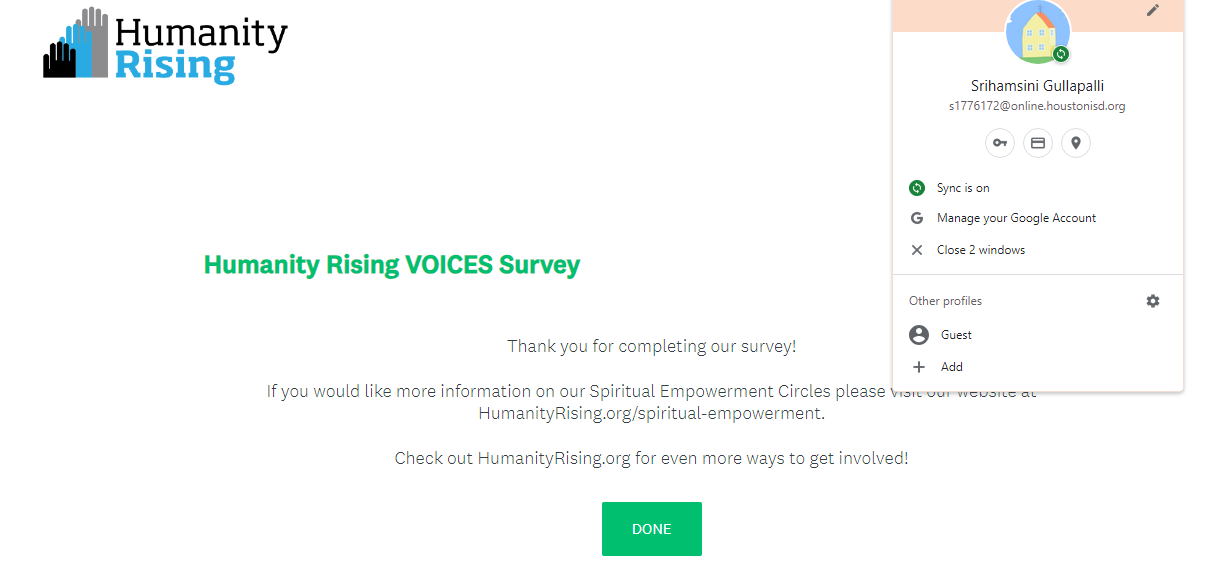The width and height of the screenshot is (1226, 572).
Task: Open addresses via location pin icon
Action: 1076,143
